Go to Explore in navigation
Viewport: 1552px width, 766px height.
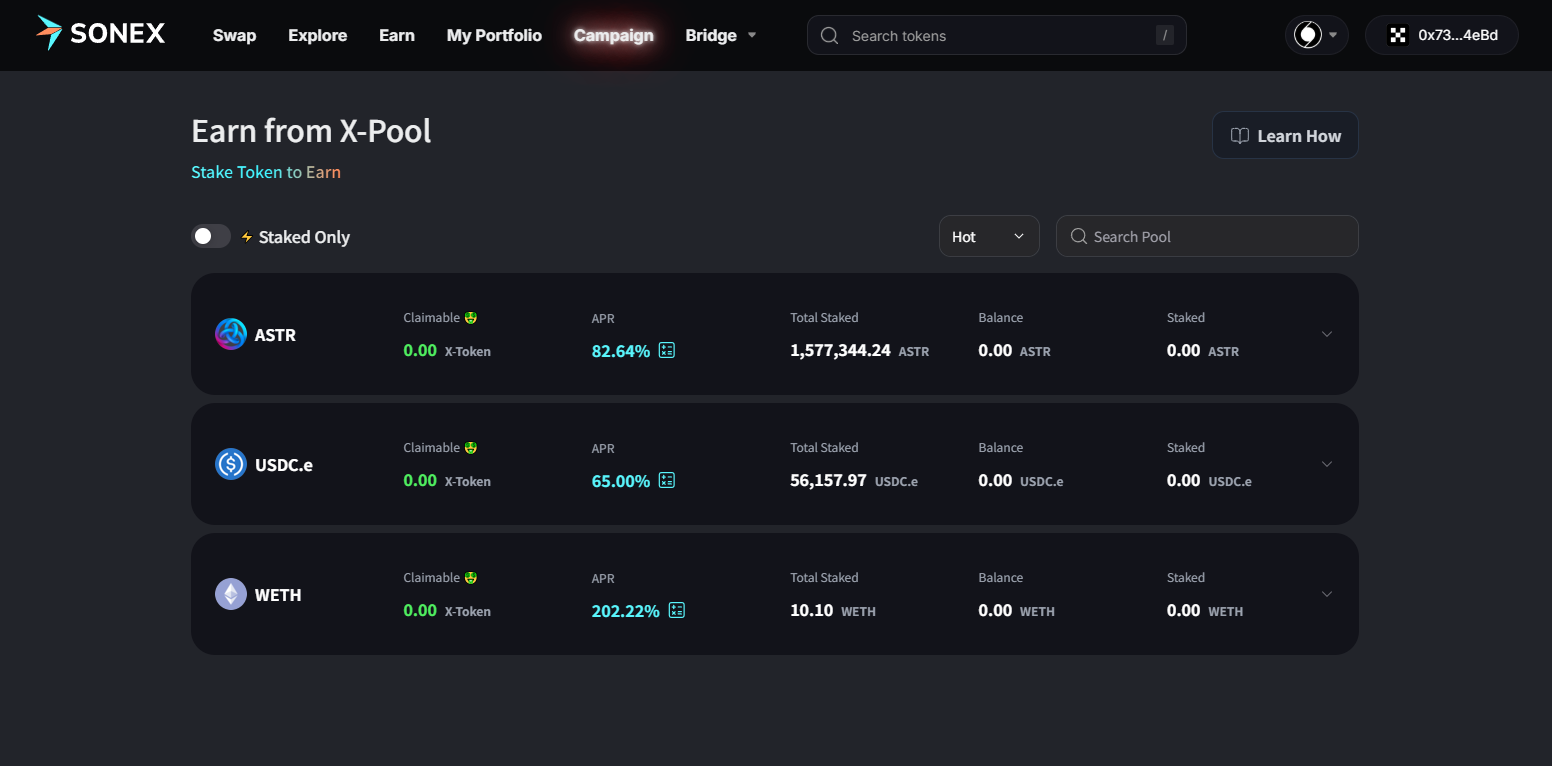tap(318, 35)
